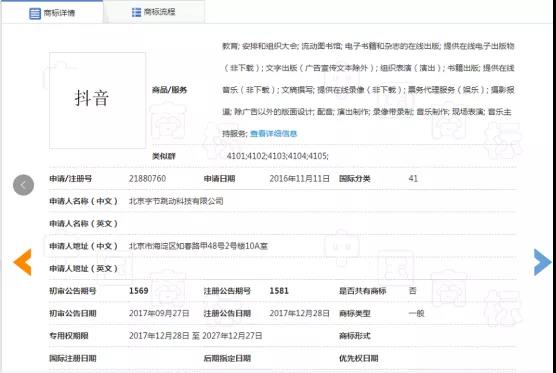Select application date 2016年11月11日
This screenshot has height=373, width=556.
click(x=299, y=178)
